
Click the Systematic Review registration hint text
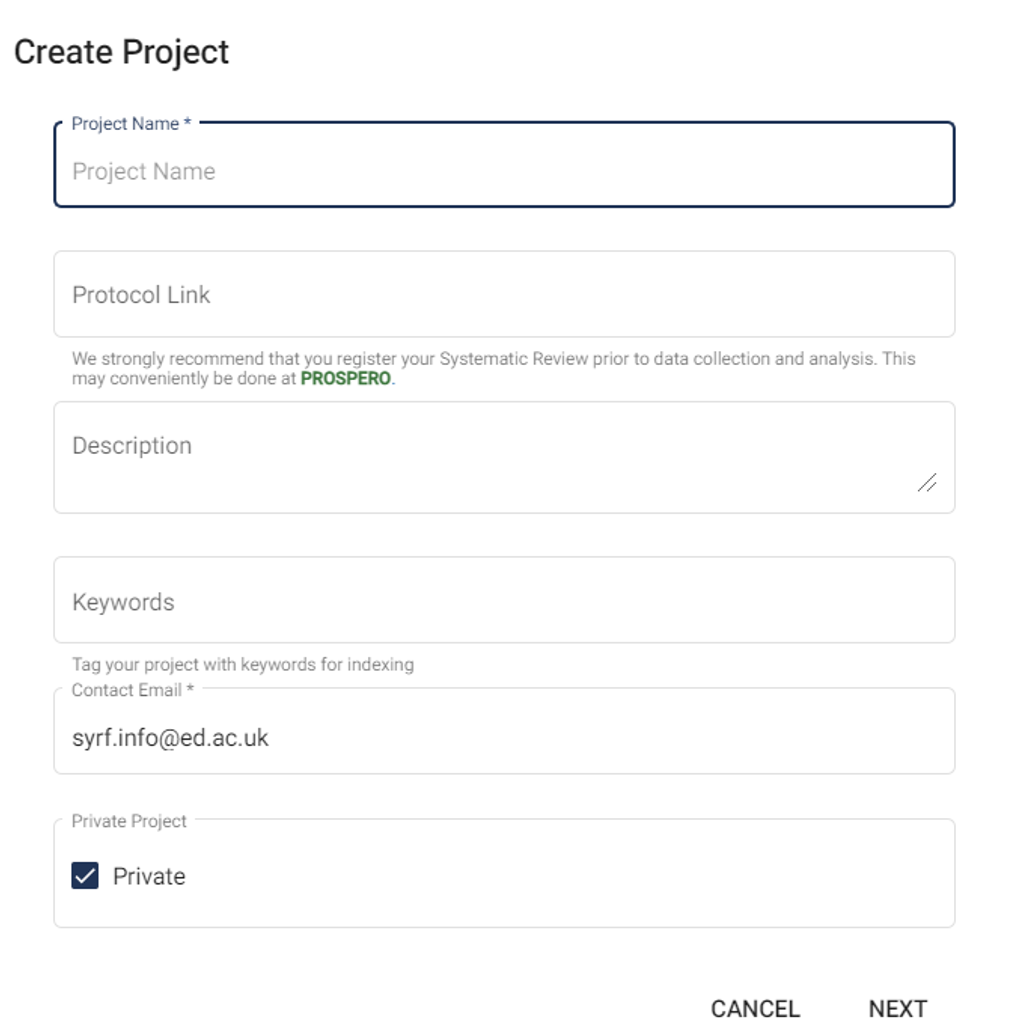[x=493, y=358]
